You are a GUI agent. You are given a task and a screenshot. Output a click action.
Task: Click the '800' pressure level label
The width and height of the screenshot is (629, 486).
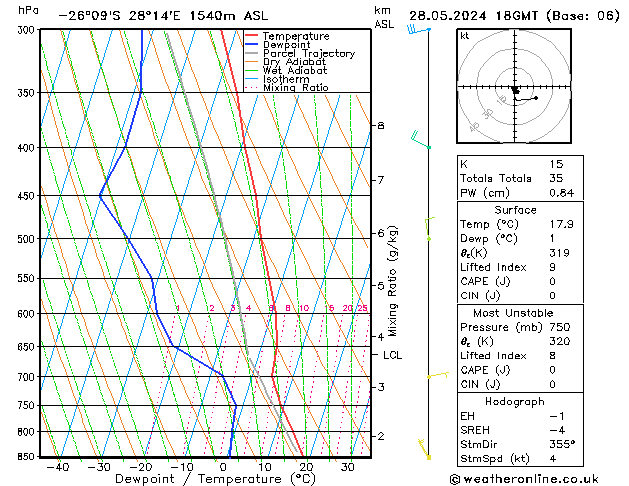28,432
